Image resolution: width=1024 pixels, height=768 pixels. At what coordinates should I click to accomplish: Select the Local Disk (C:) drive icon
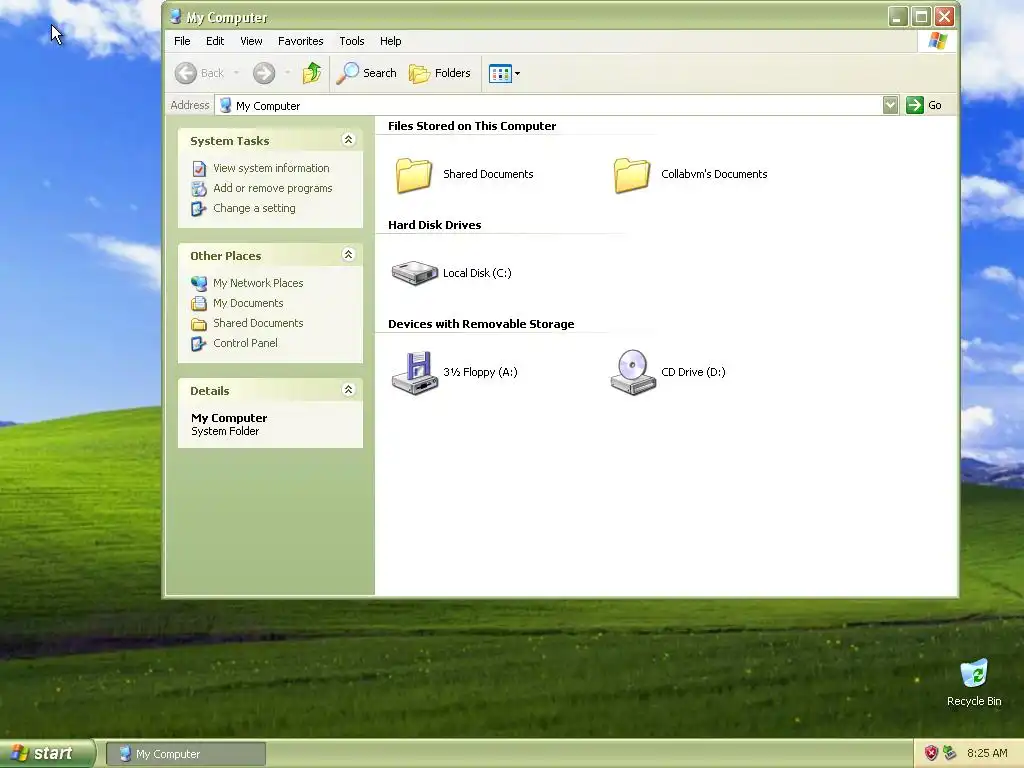click(414, 273)
